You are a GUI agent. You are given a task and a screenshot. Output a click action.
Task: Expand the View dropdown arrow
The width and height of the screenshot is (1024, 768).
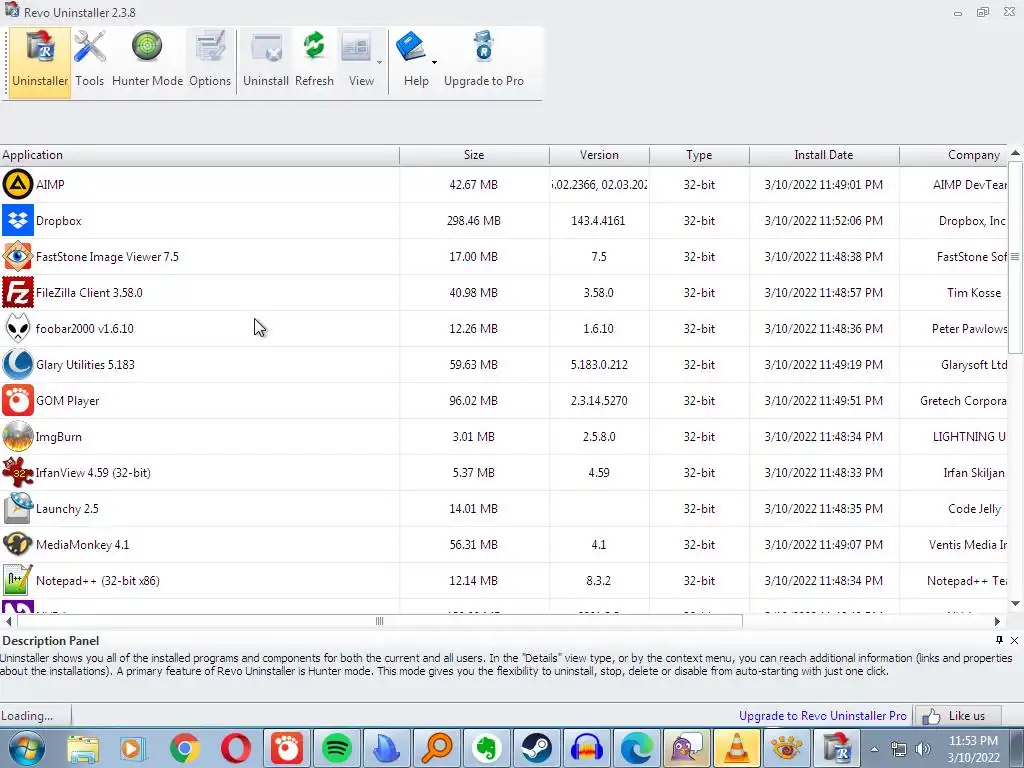379,62
